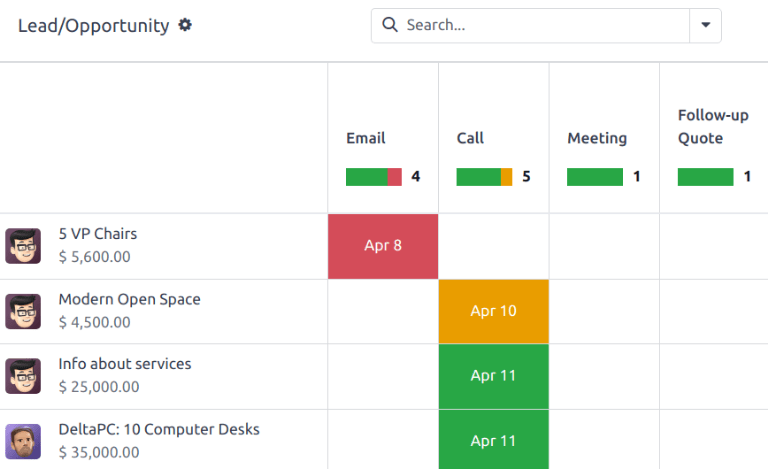Select the Email column header
The height and width of the screenshot is (469, 768).
[x=366, y=138]
